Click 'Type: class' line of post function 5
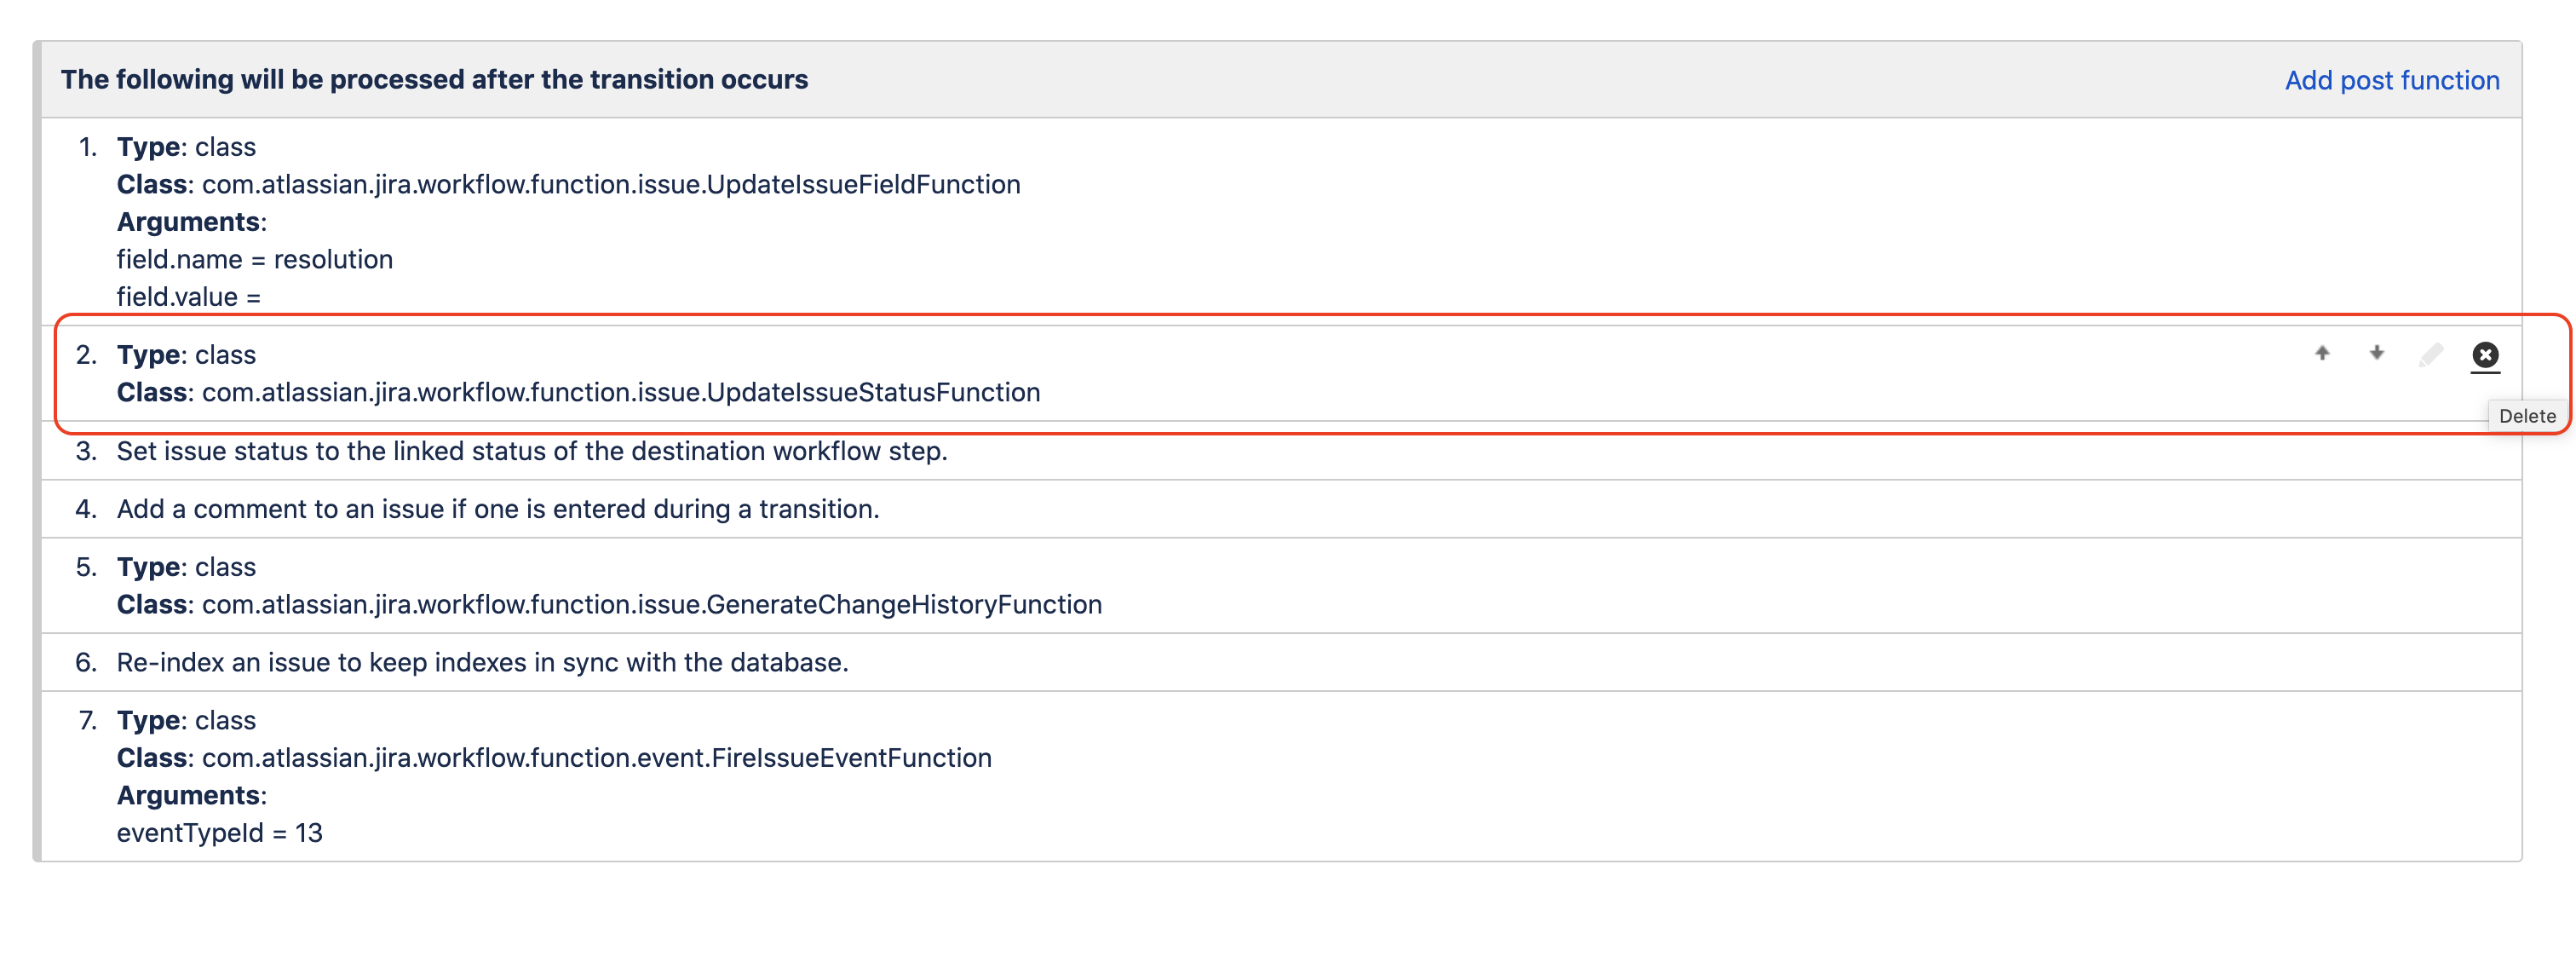Screen dimensions: 2576x968 point(186,567)
